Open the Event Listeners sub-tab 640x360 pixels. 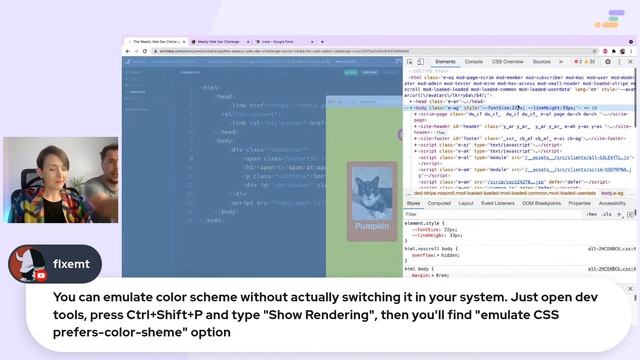498,203
